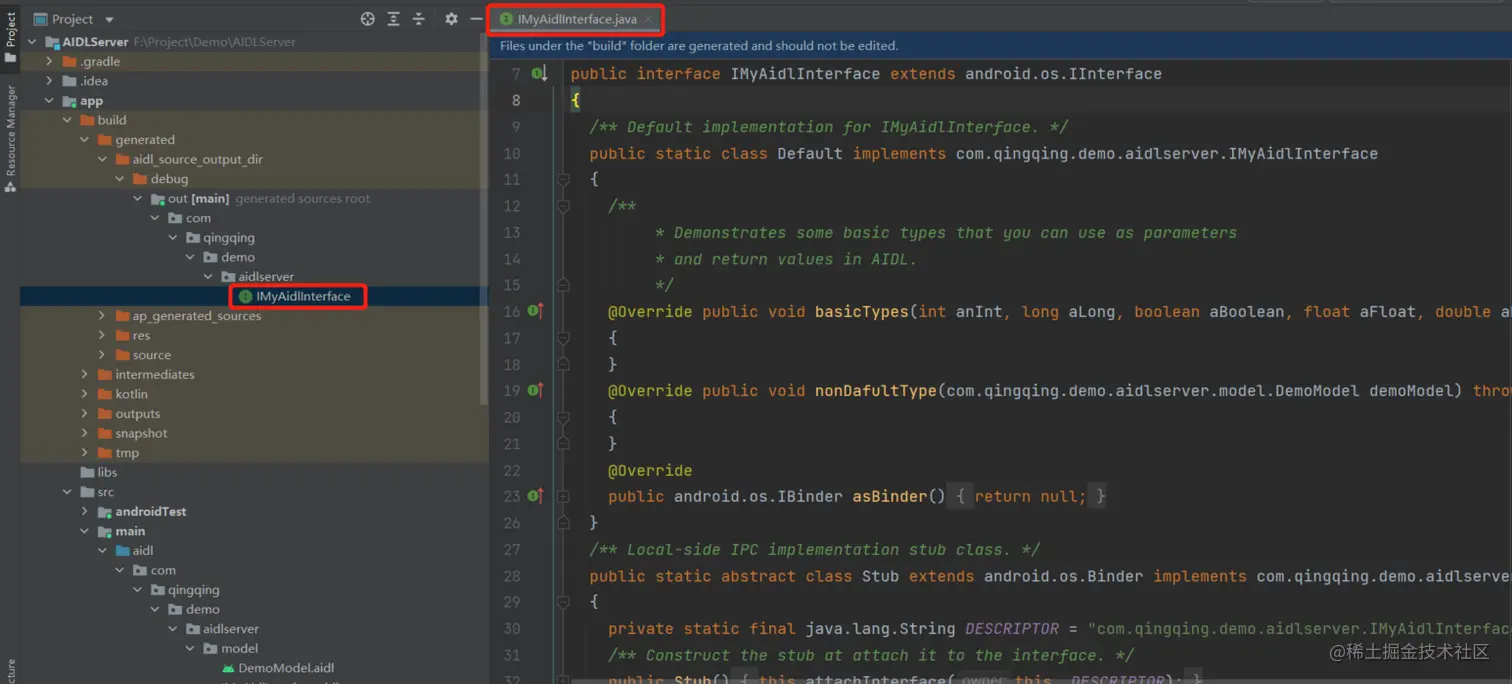Click the Collapse All icon in Project panel
Screen dimensions: 1512x684
[419, 19]
